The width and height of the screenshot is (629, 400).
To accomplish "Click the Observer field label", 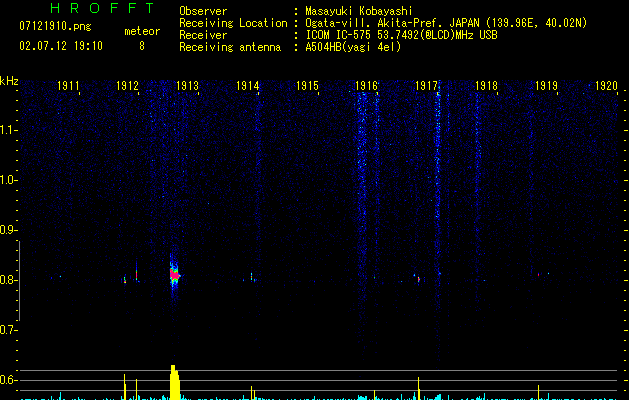I will pos(203,11).
